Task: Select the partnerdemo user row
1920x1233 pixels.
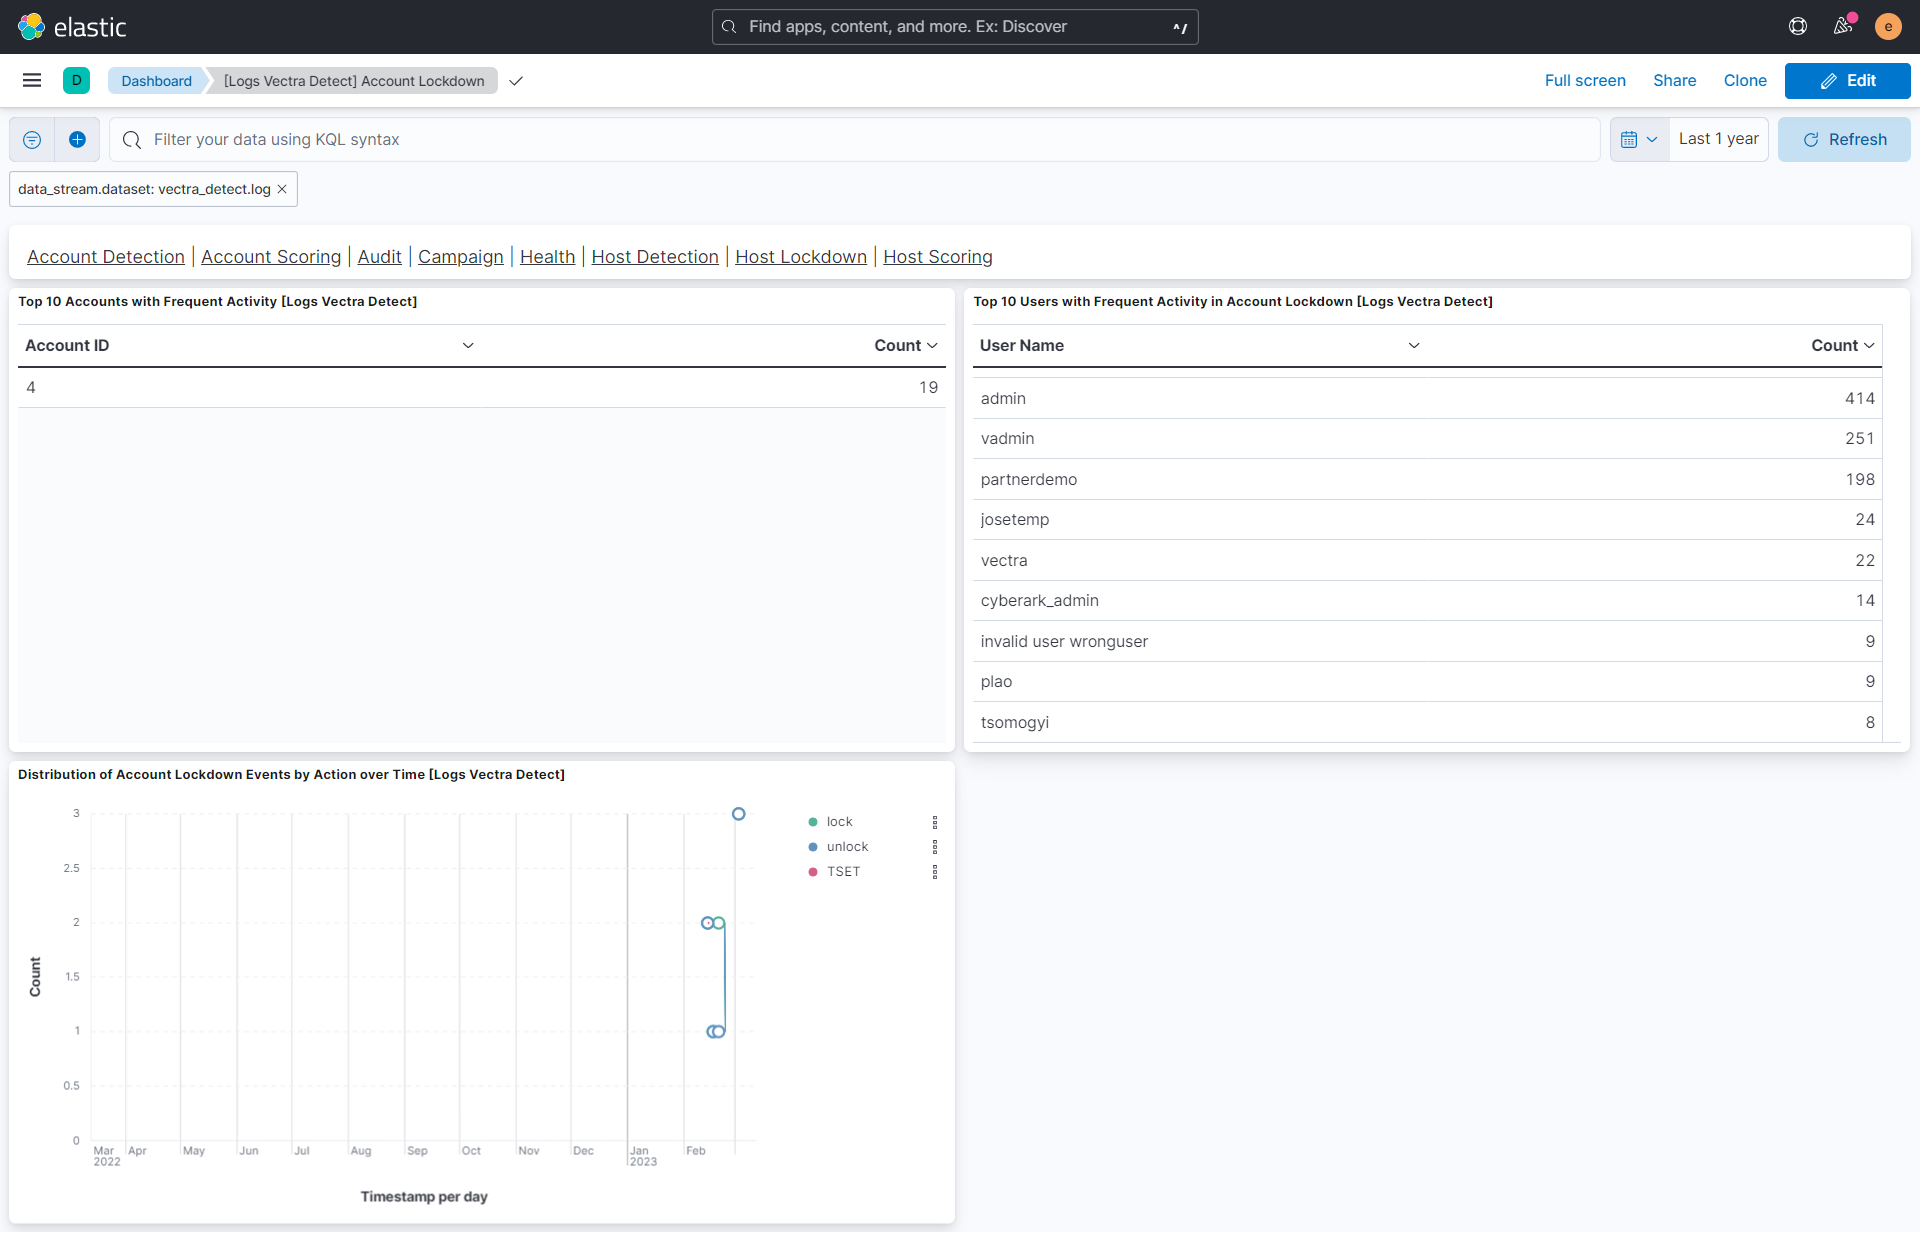Action: (1428, 480)
